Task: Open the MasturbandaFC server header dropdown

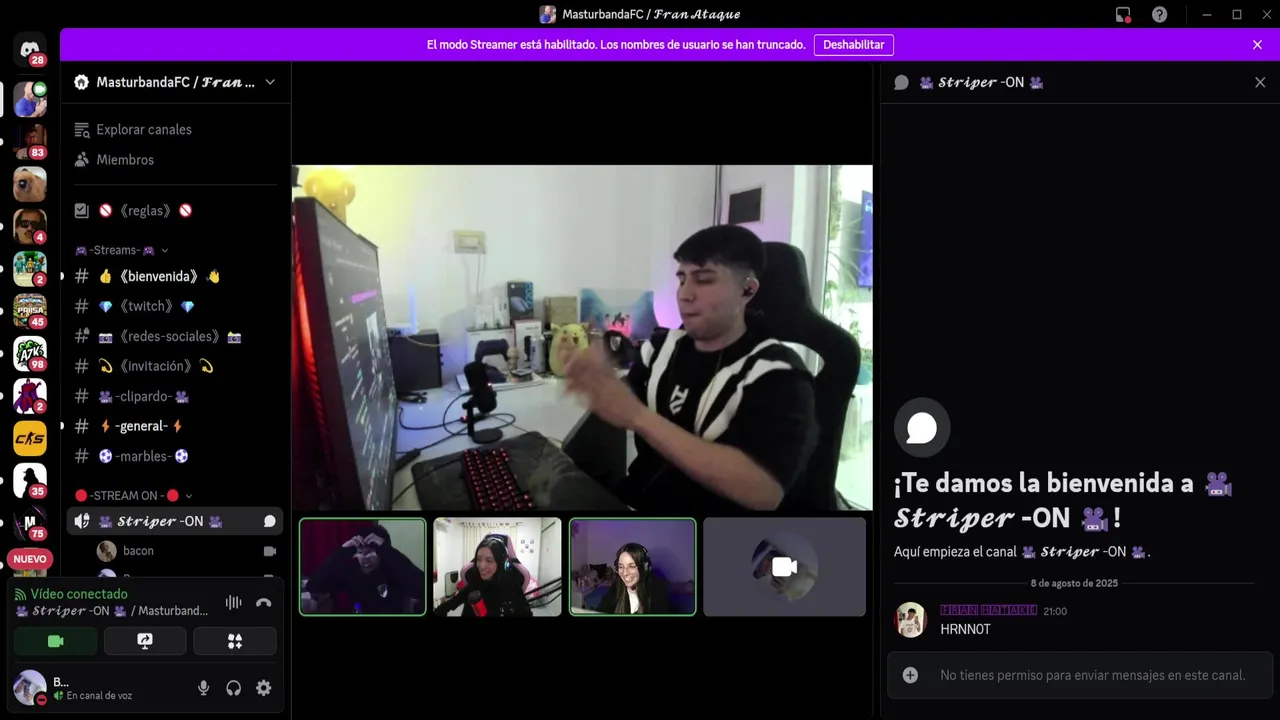Action: pyautogui.click(x=175, y=82)
